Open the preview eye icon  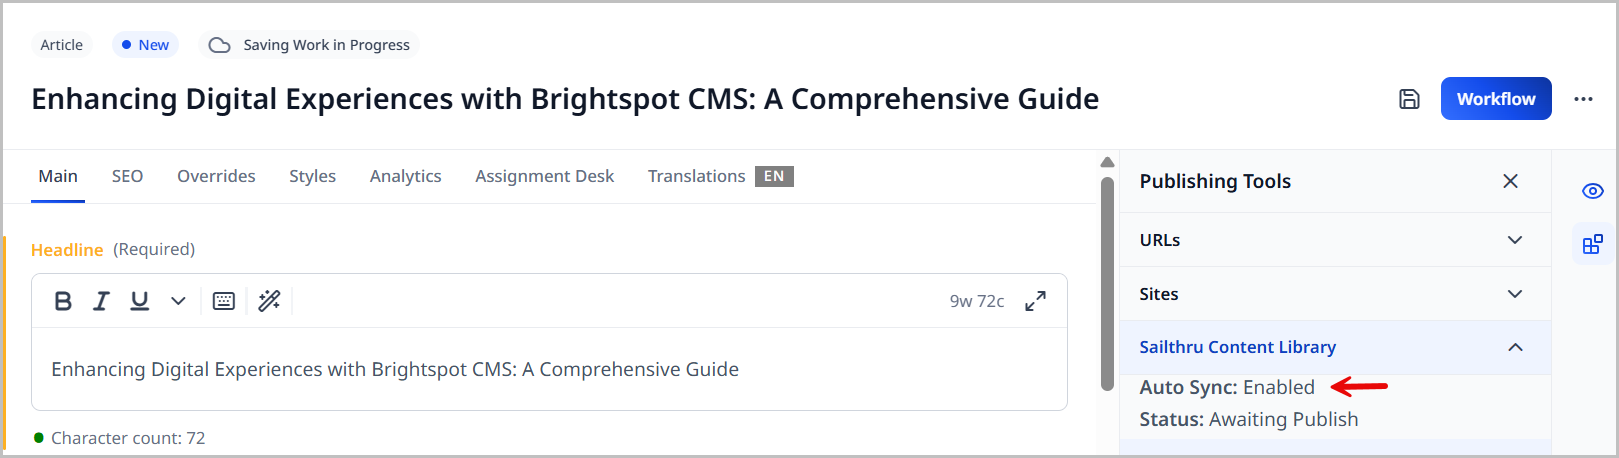(1593, 191)
